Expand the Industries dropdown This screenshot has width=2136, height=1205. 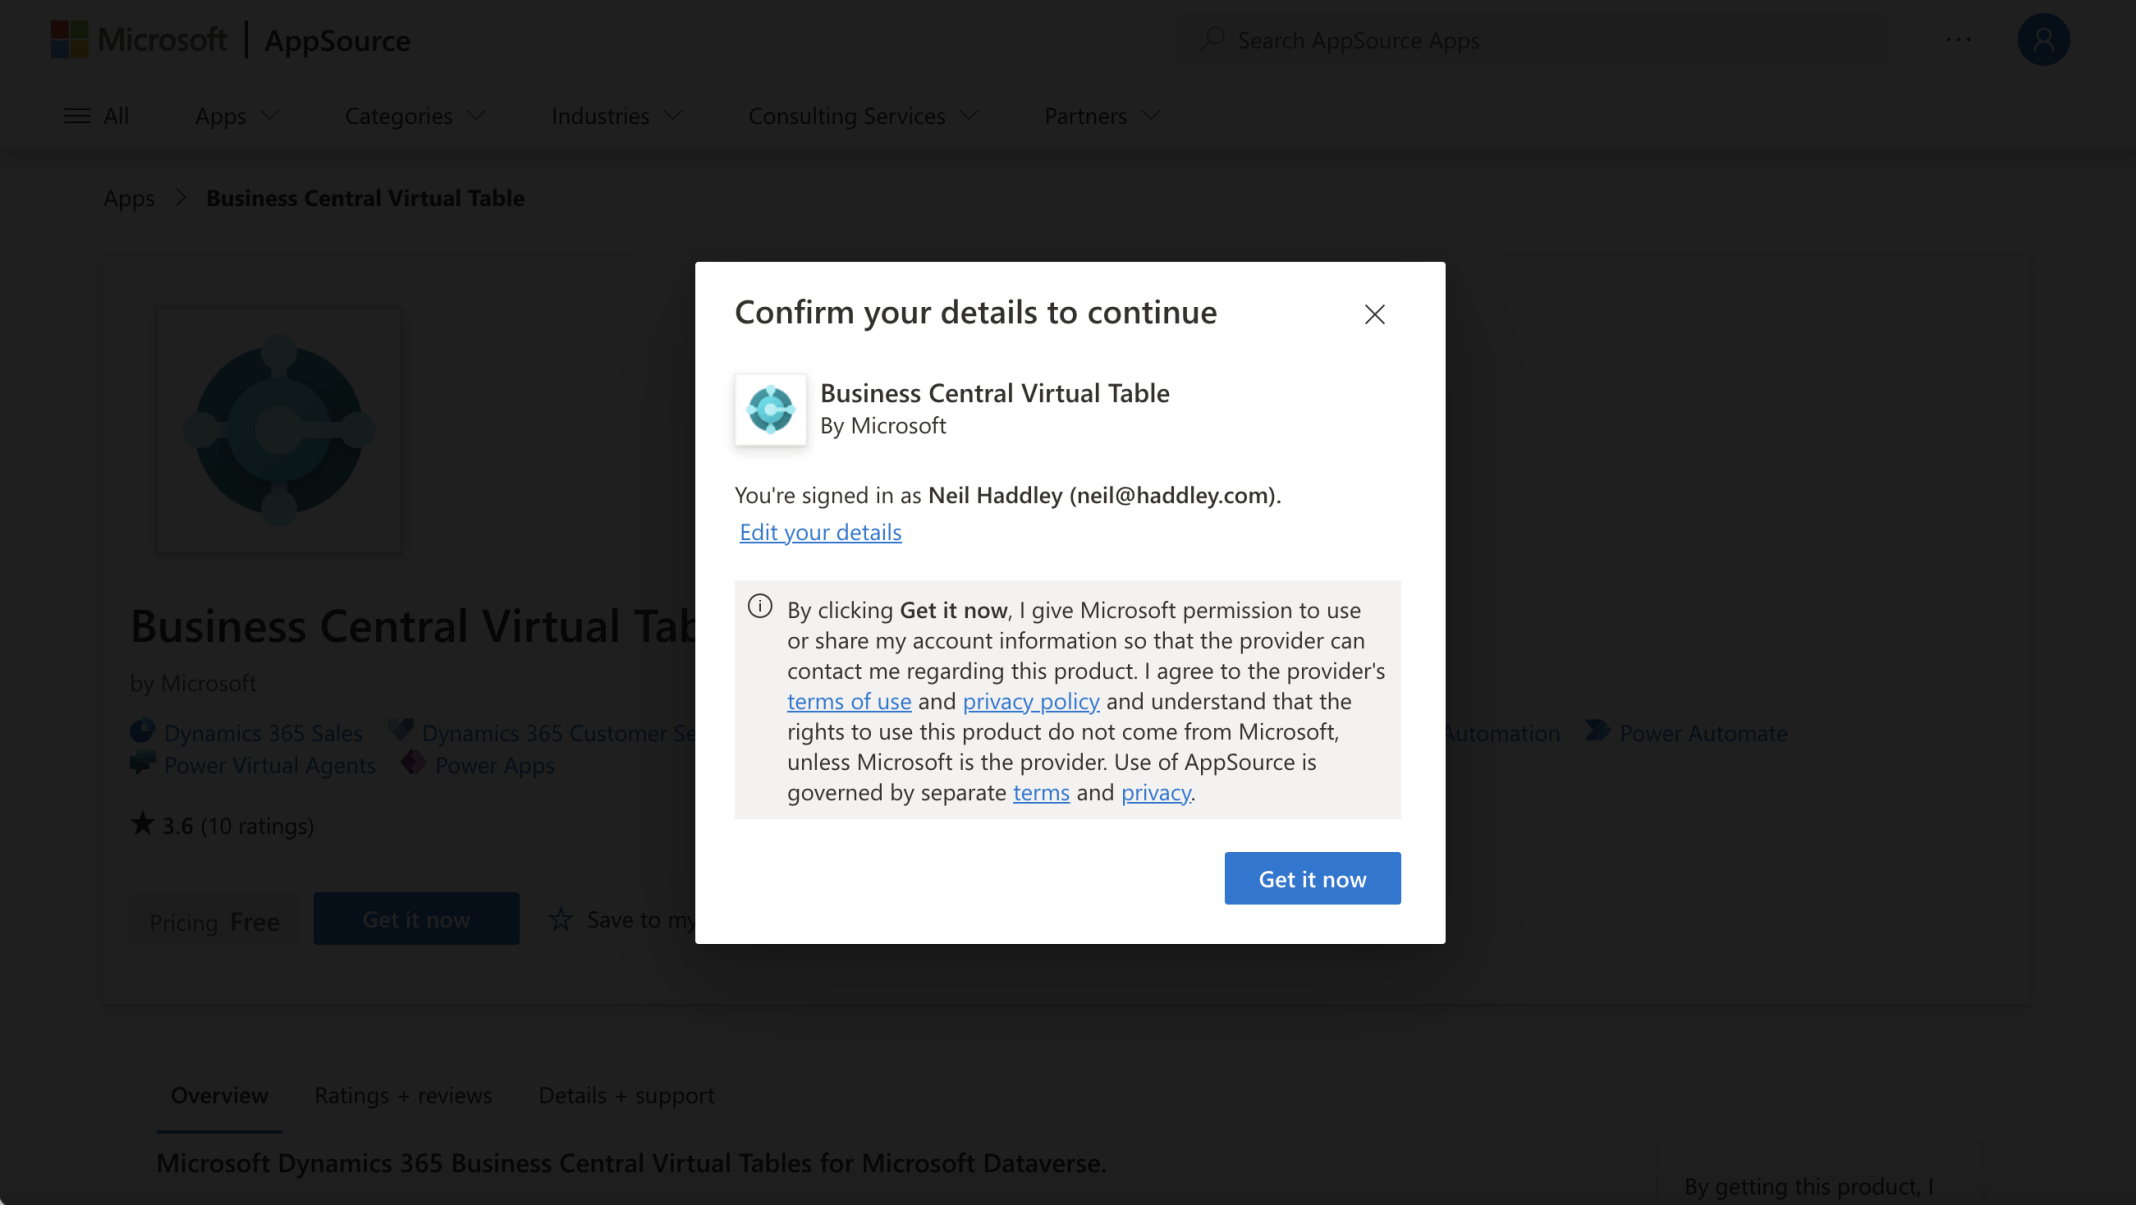617,116
